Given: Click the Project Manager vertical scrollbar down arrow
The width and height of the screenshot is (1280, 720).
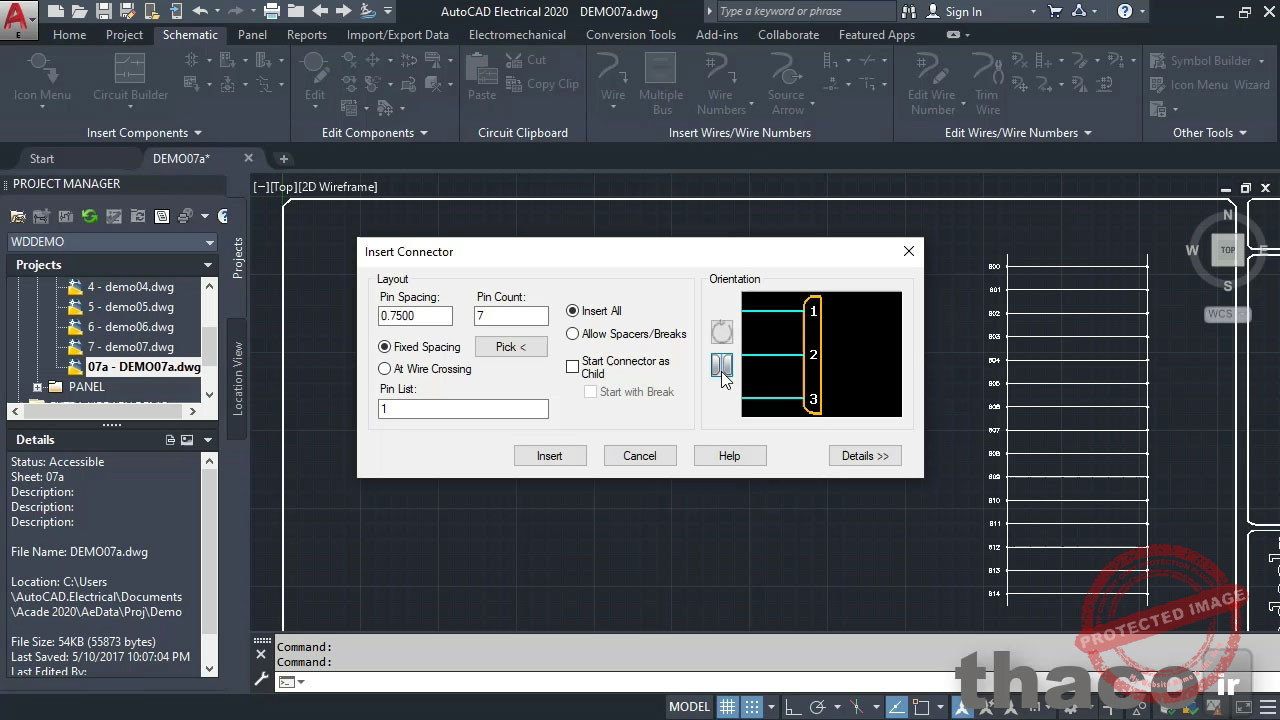Looking at the screenshot, I should click(x=209, y=395).
